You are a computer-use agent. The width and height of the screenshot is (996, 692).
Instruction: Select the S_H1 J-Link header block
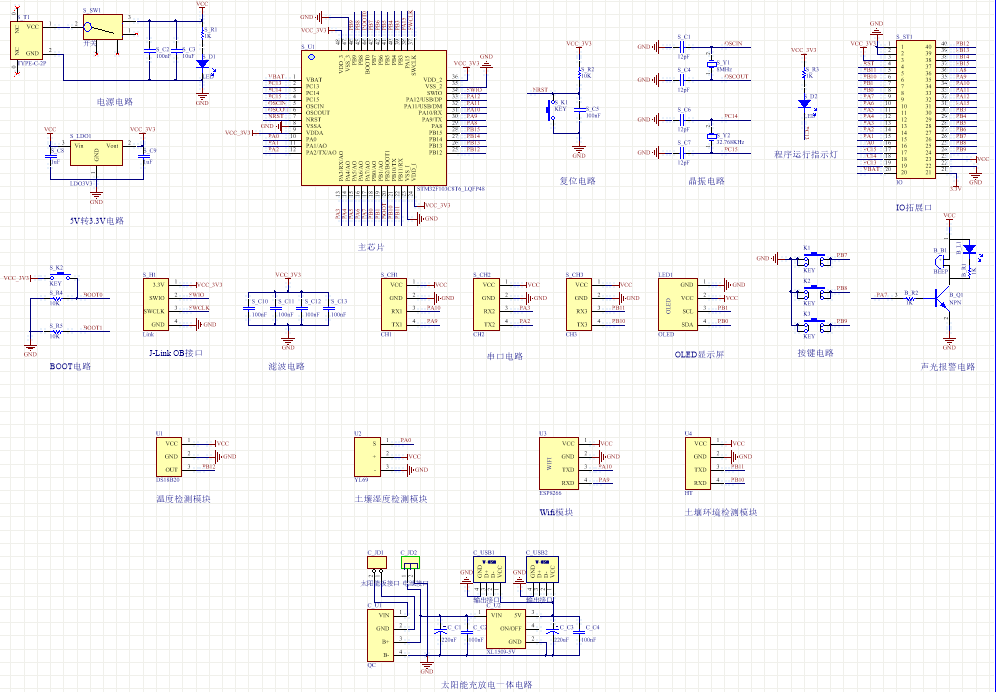(156, 304)
